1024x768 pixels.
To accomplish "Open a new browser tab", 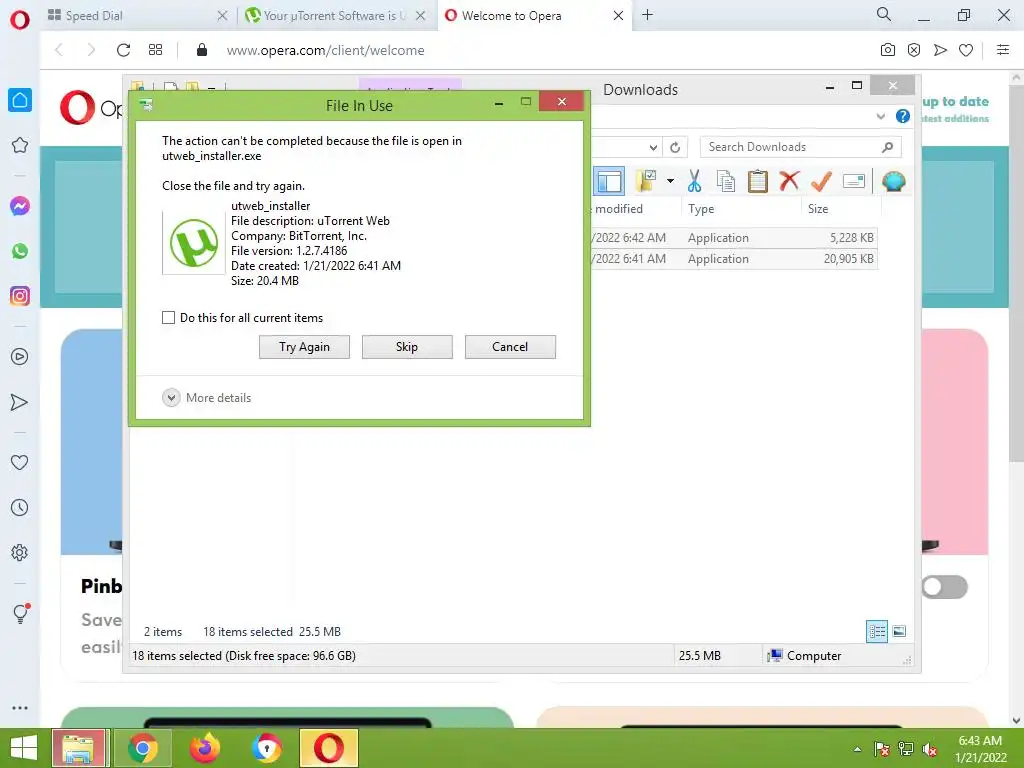I will click(647, 15).
